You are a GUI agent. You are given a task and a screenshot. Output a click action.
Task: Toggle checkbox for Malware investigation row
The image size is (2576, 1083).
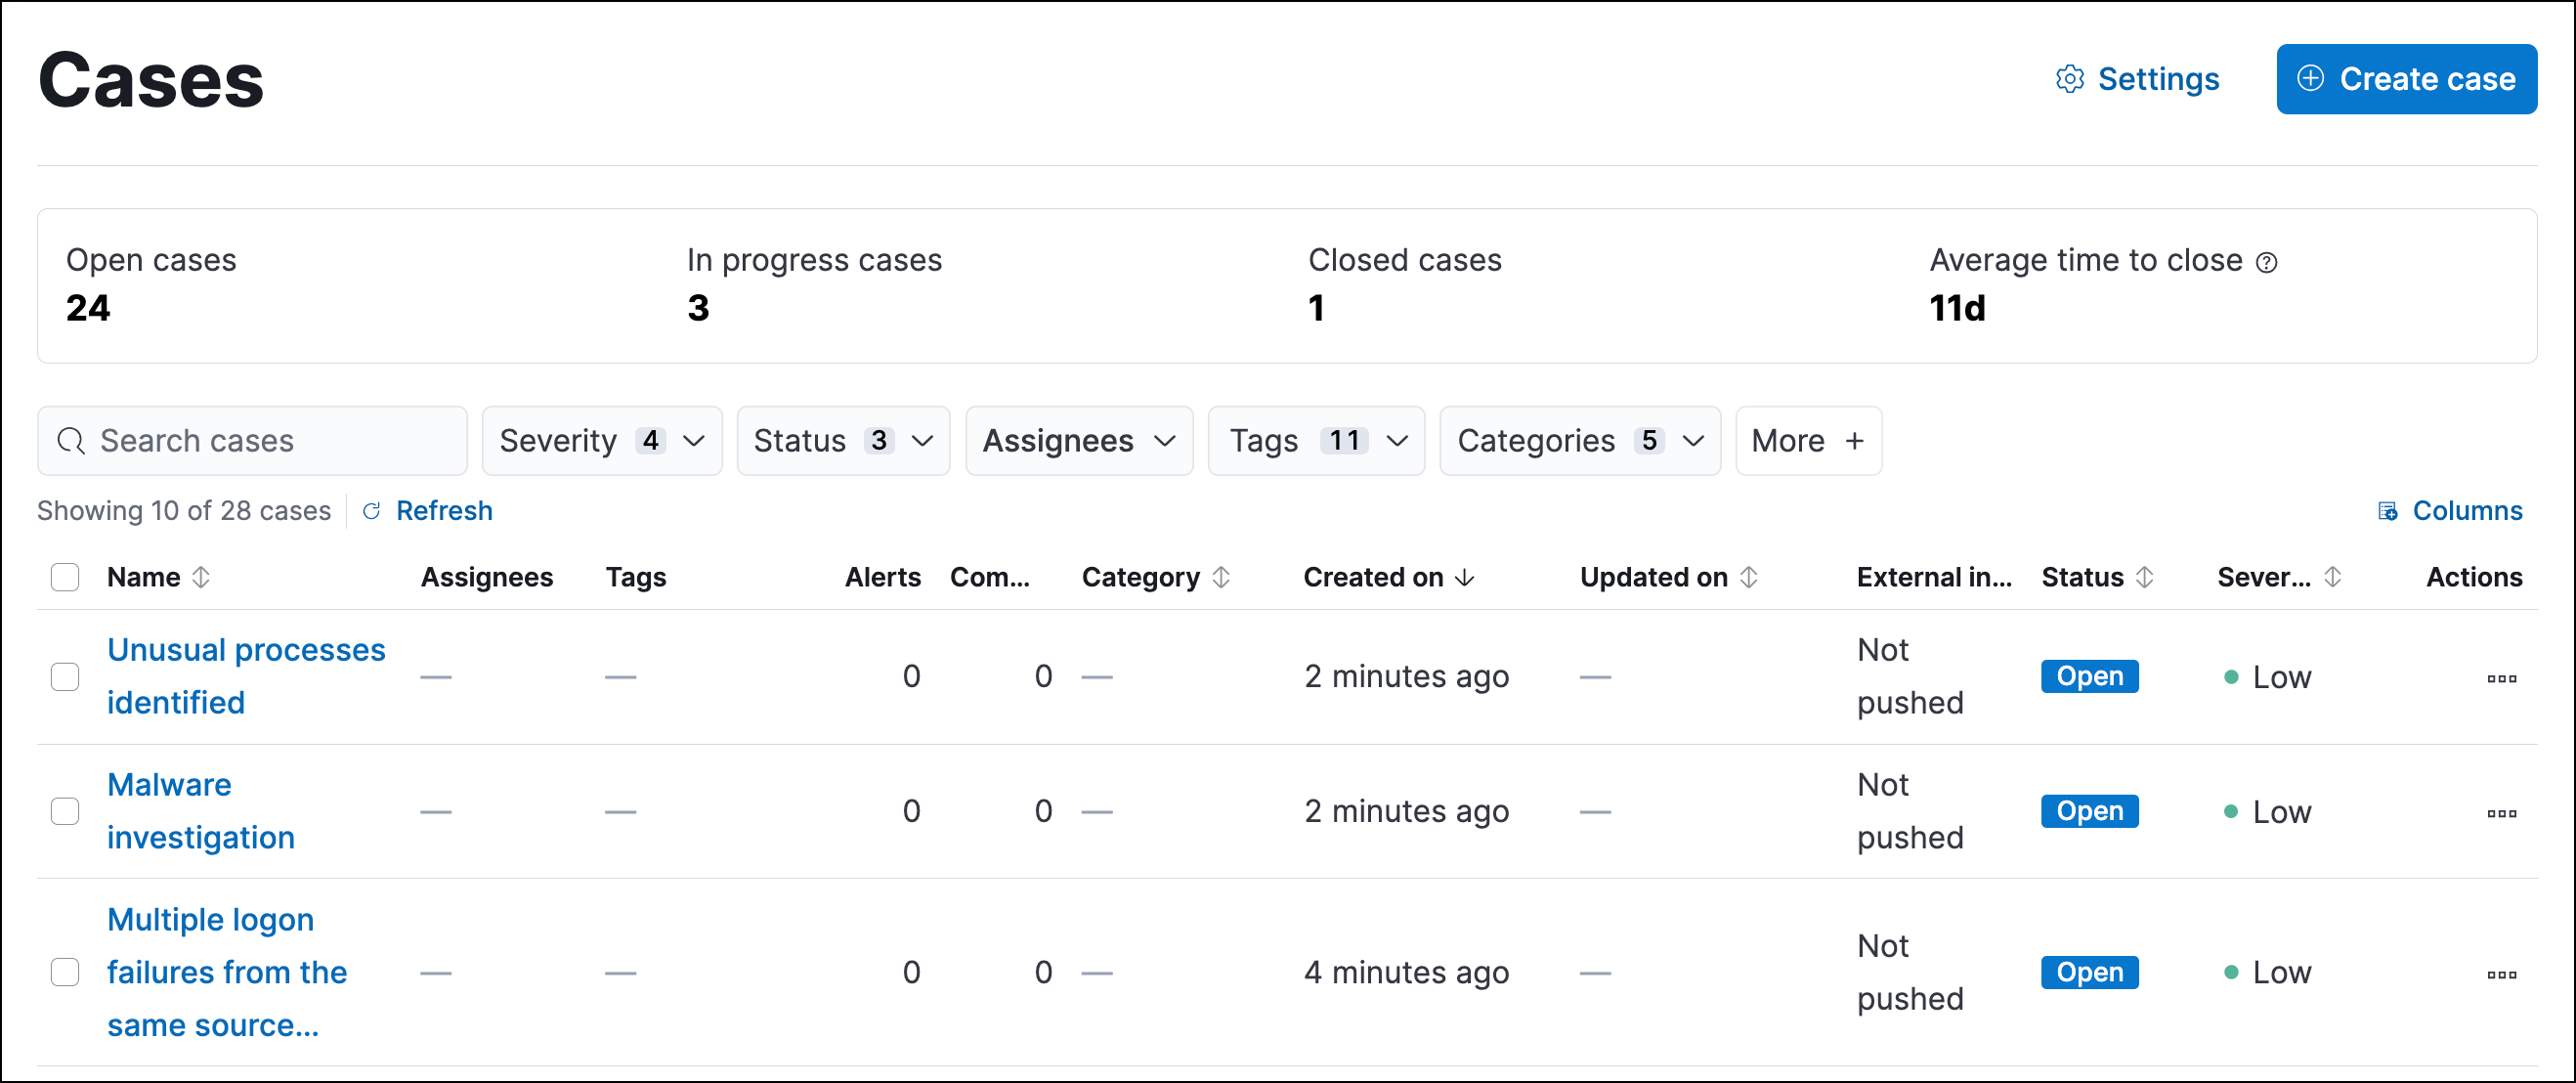coord(65,812)
